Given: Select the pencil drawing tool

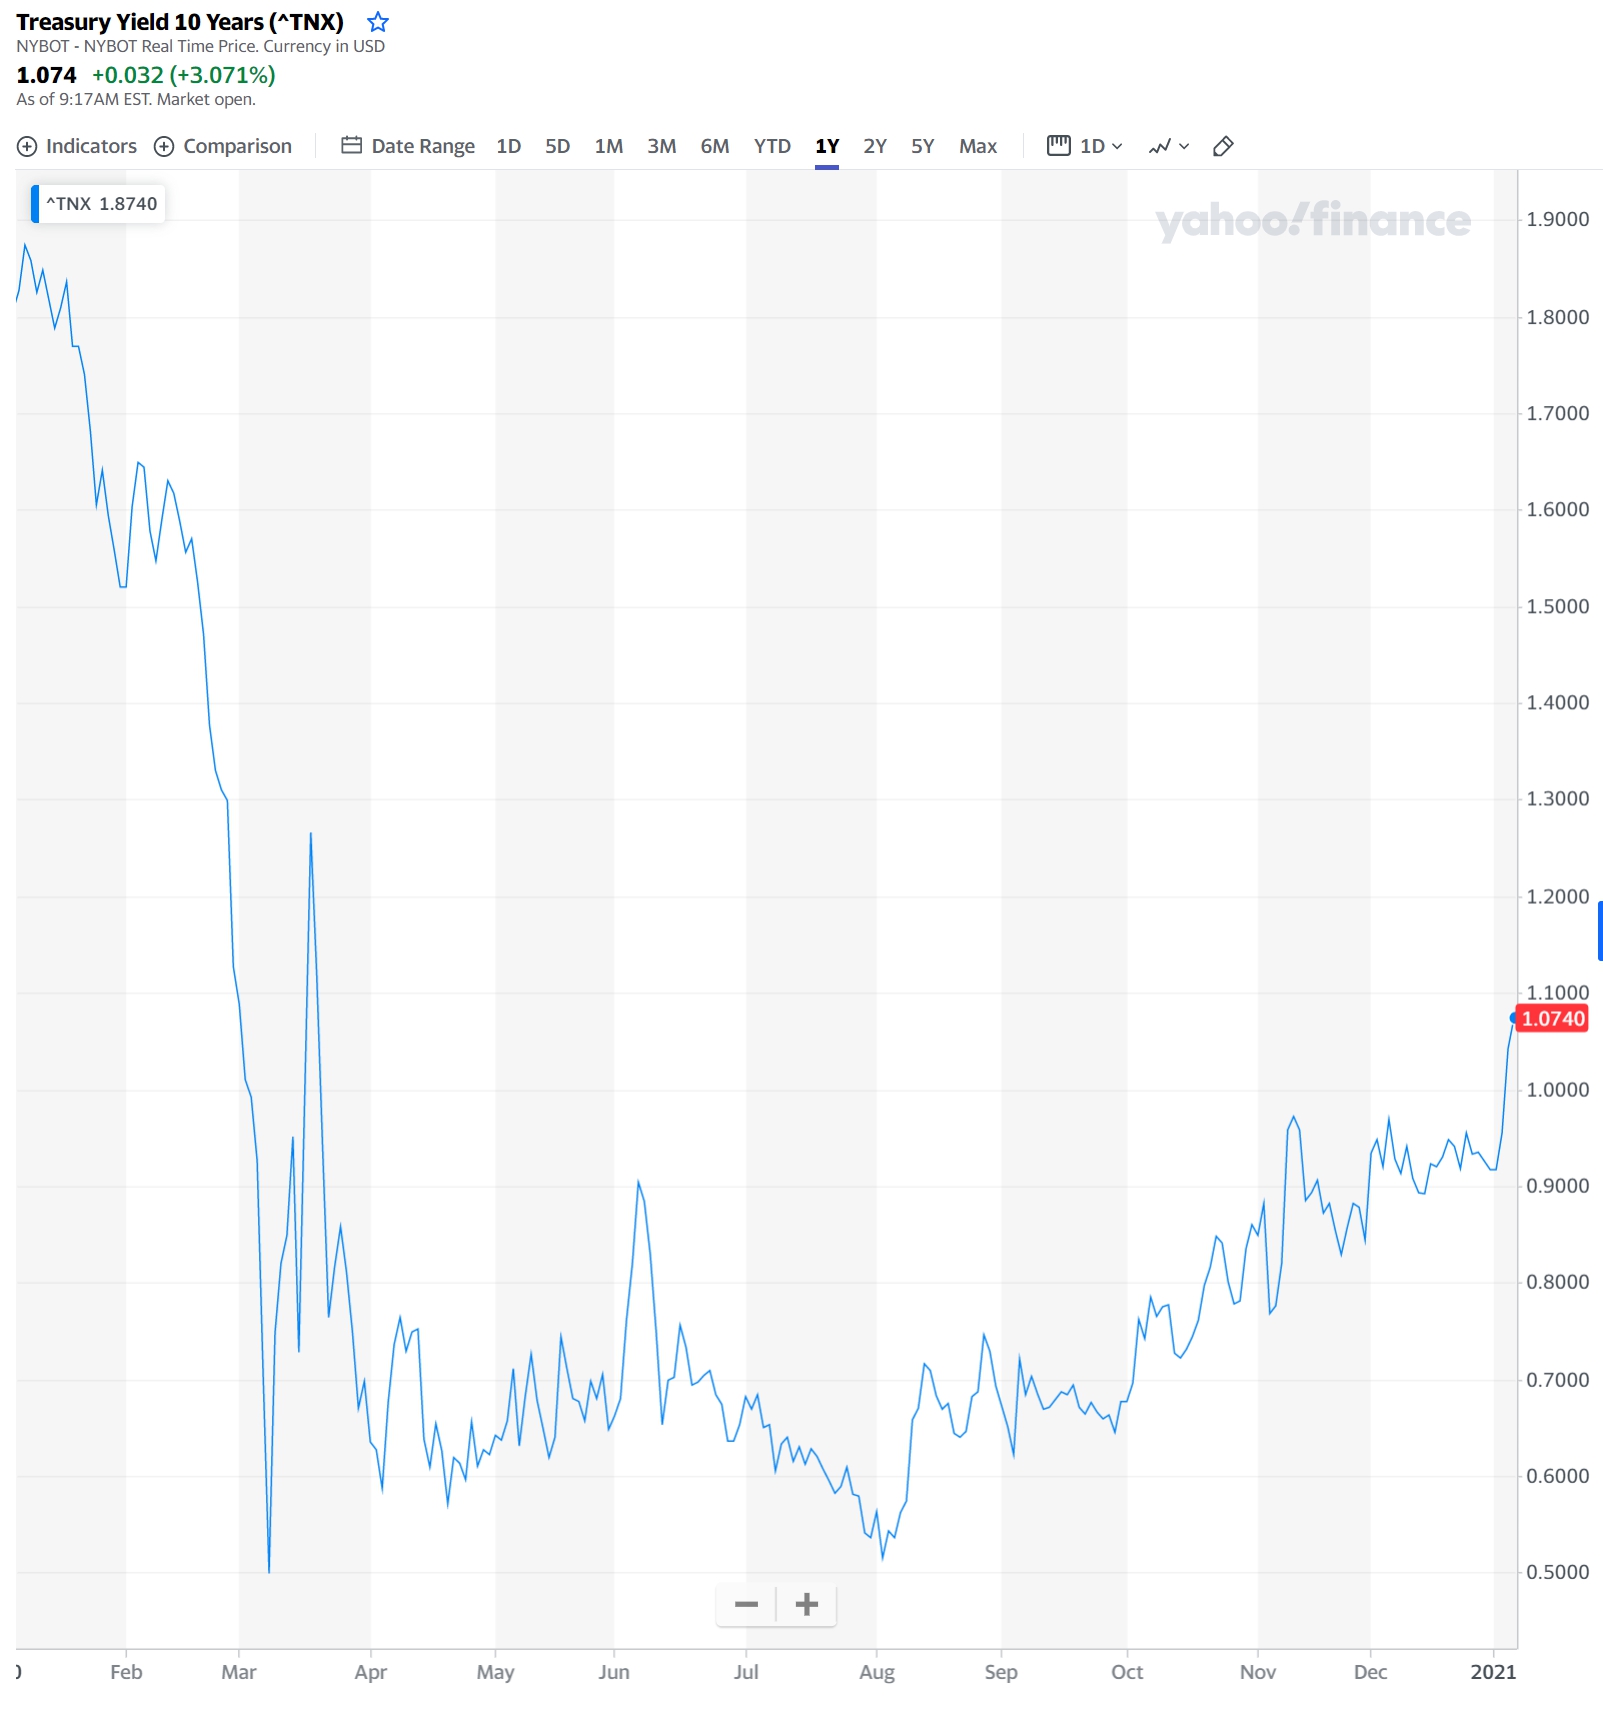Looking at the screenshot, I should [x=1222, y=147].
